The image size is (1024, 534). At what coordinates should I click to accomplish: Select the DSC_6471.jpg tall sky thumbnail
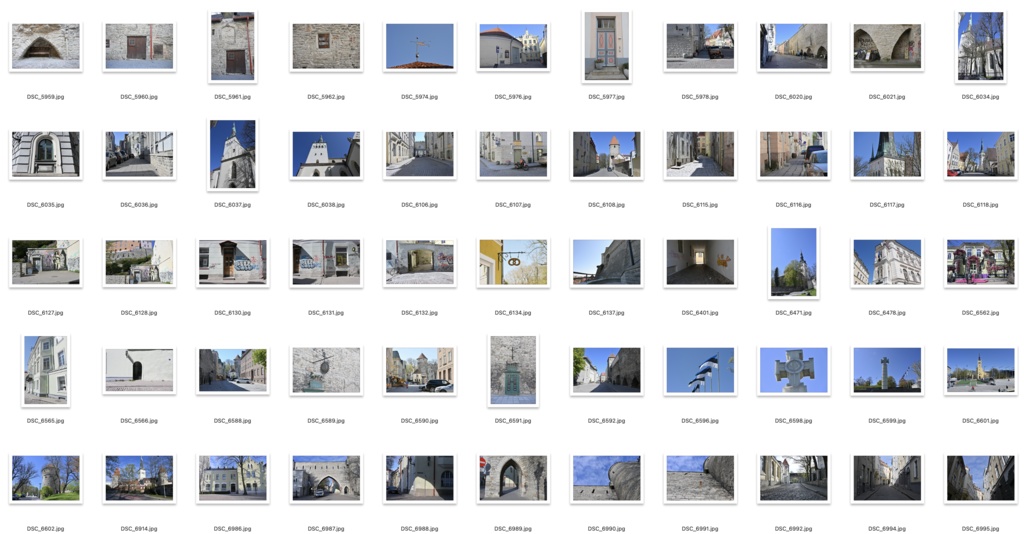point(793,262)
